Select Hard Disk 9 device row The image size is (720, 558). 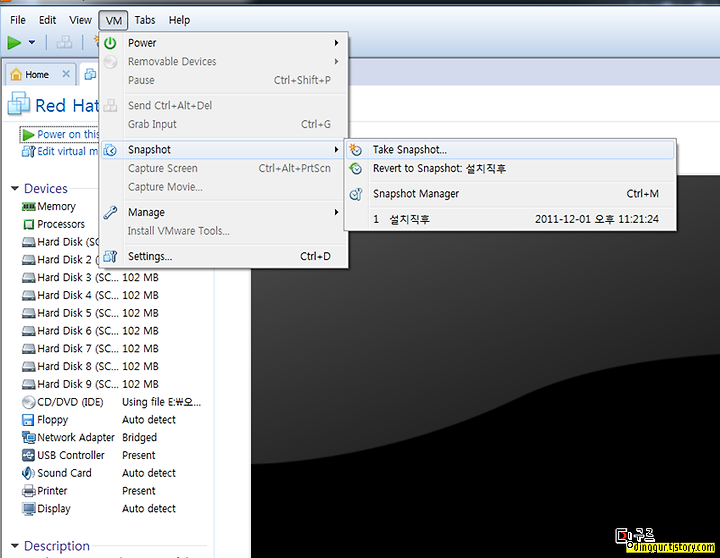pos(90,384)
